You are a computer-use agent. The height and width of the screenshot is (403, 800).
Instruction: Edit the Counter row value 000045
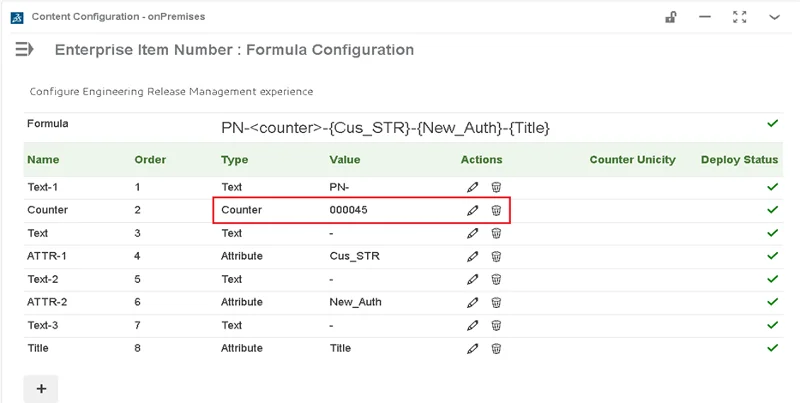473,210
